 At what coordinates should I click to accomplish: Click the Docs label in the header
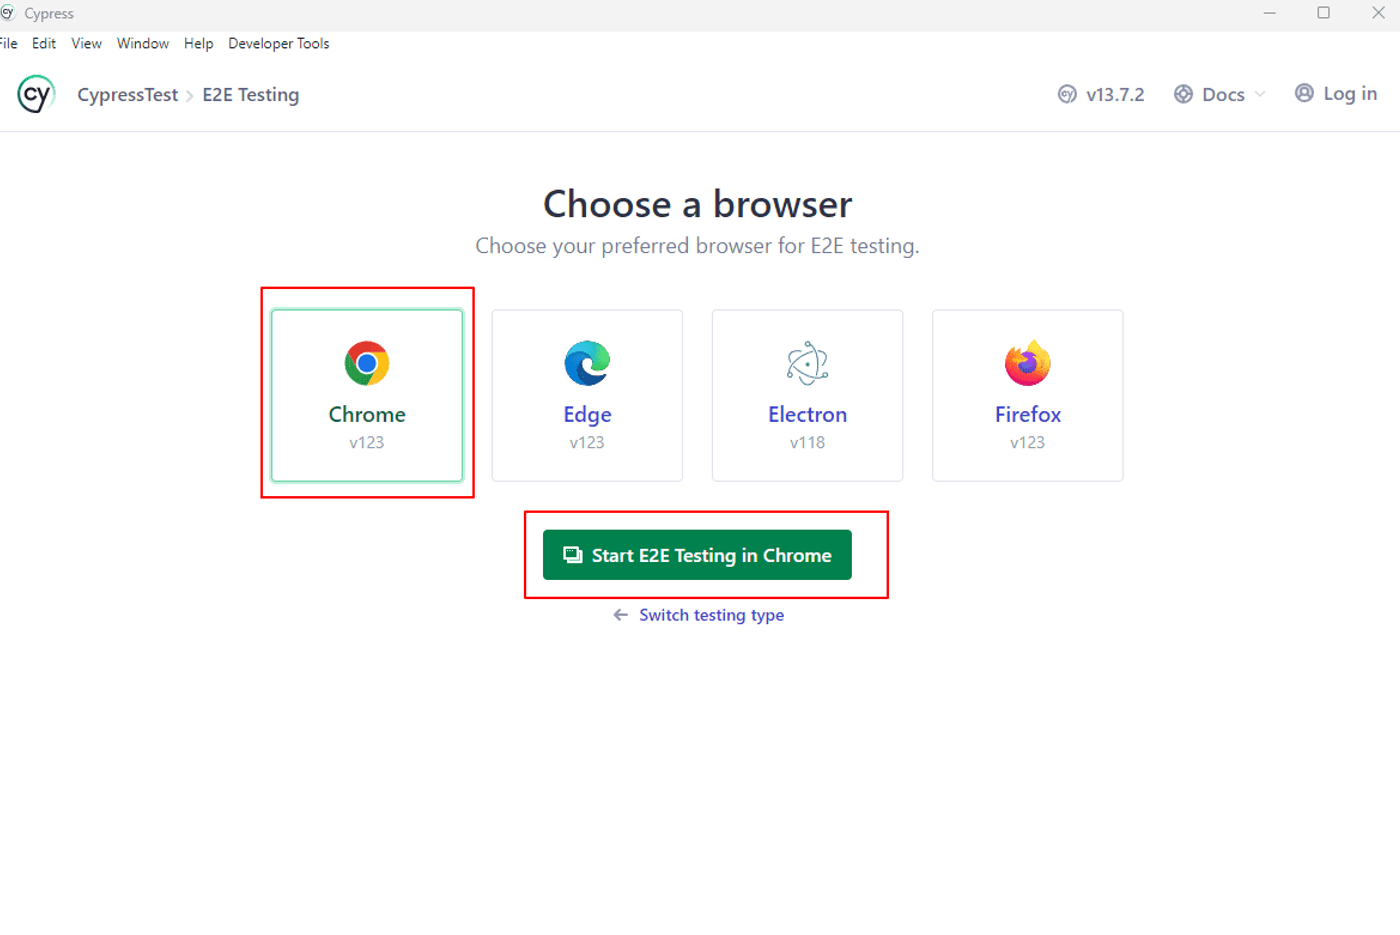click(1223, 94)
